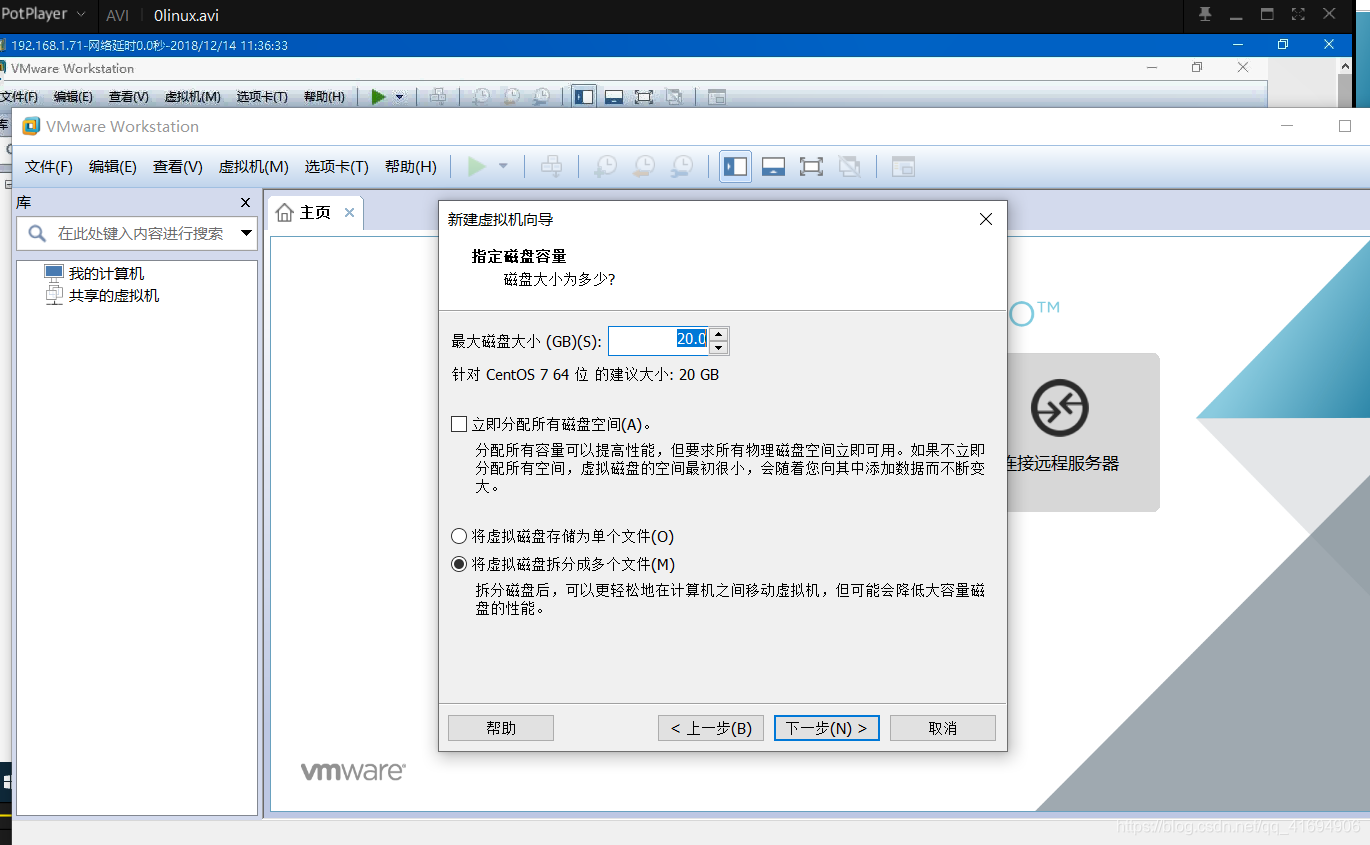Image resolution: width=1370 pixels, height=845 pixels.
Task: Select 将虚拟磁盘存储为单个文件 radio button
Action: 460,536
